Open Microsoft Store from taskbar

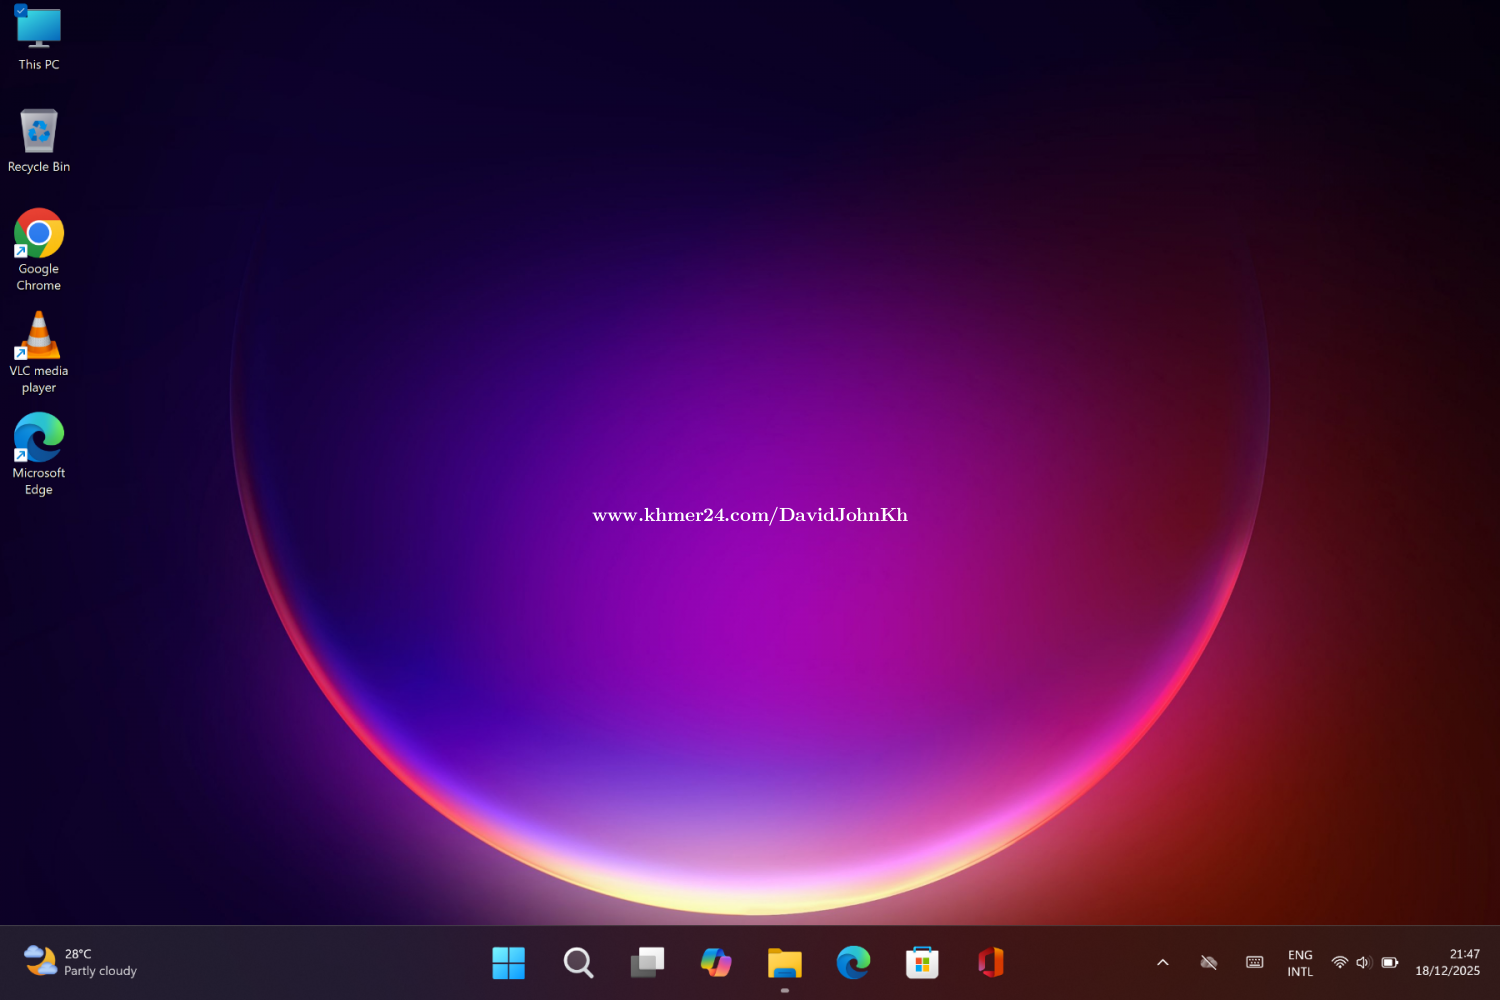(922, 963)
